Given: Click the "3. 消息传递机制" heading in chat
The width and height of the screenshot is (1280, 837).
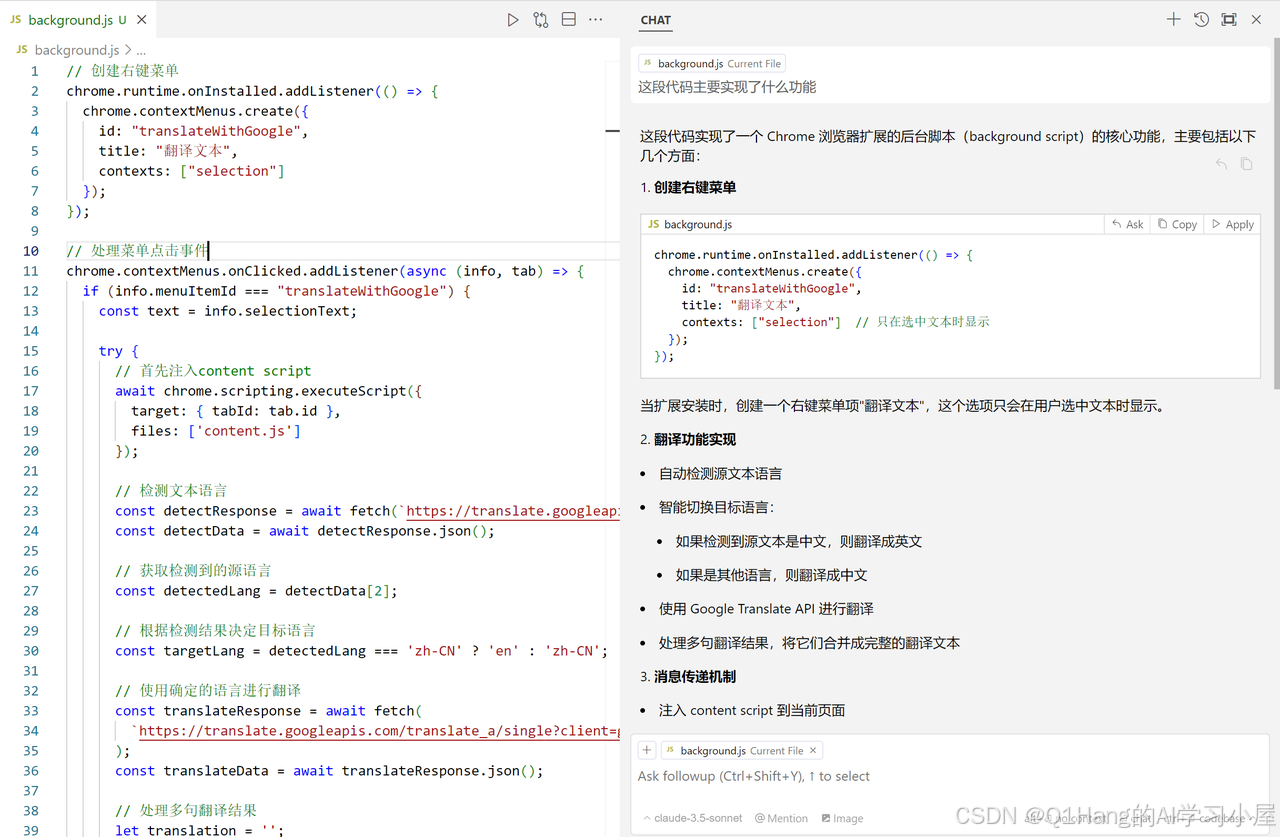Looking at the screenshot, I should [688, 676].
